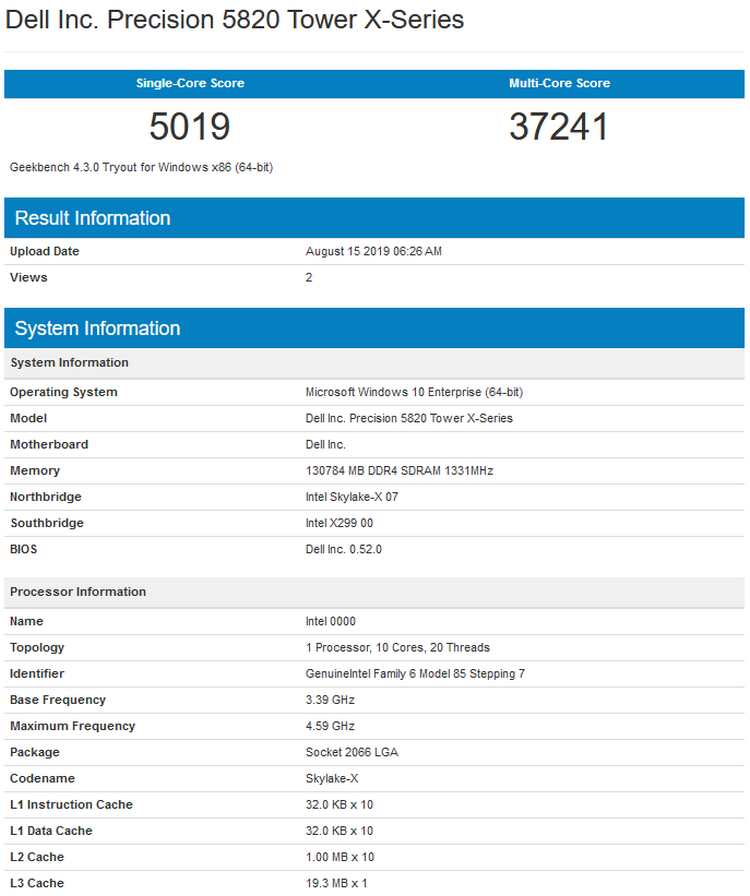The width and height of the screenshot is (750, 896).
Task: Select the upload date August 15 2019 06:26 AM
Action: [374, 251]
